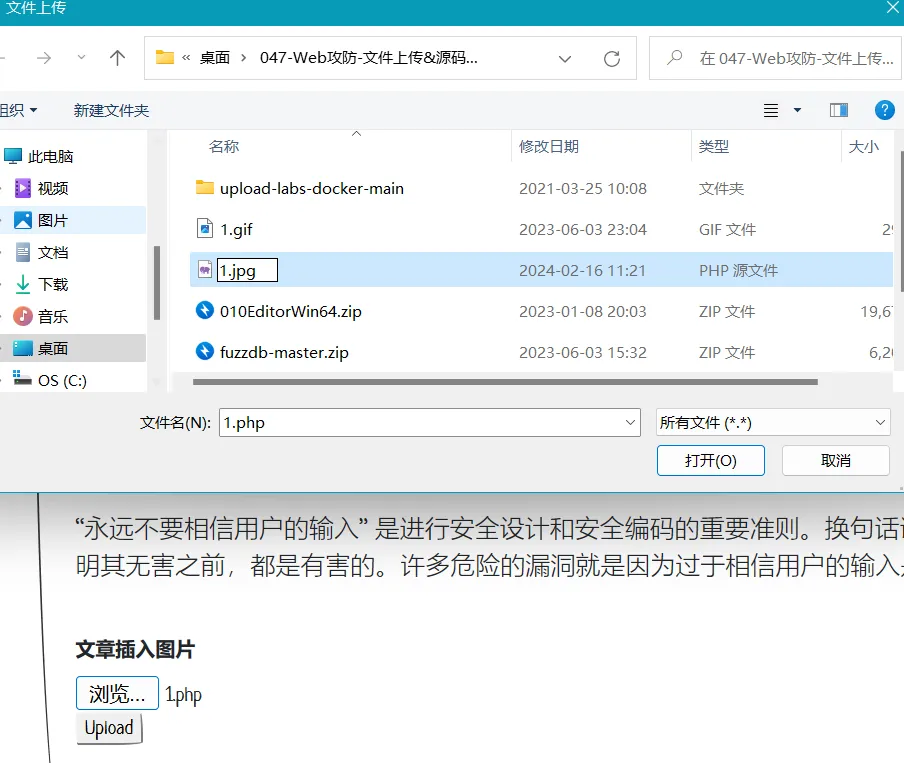This screenshot has width=904, height=763.
Task: Sort files by 修改日期 column header
Action: [549, 147]
